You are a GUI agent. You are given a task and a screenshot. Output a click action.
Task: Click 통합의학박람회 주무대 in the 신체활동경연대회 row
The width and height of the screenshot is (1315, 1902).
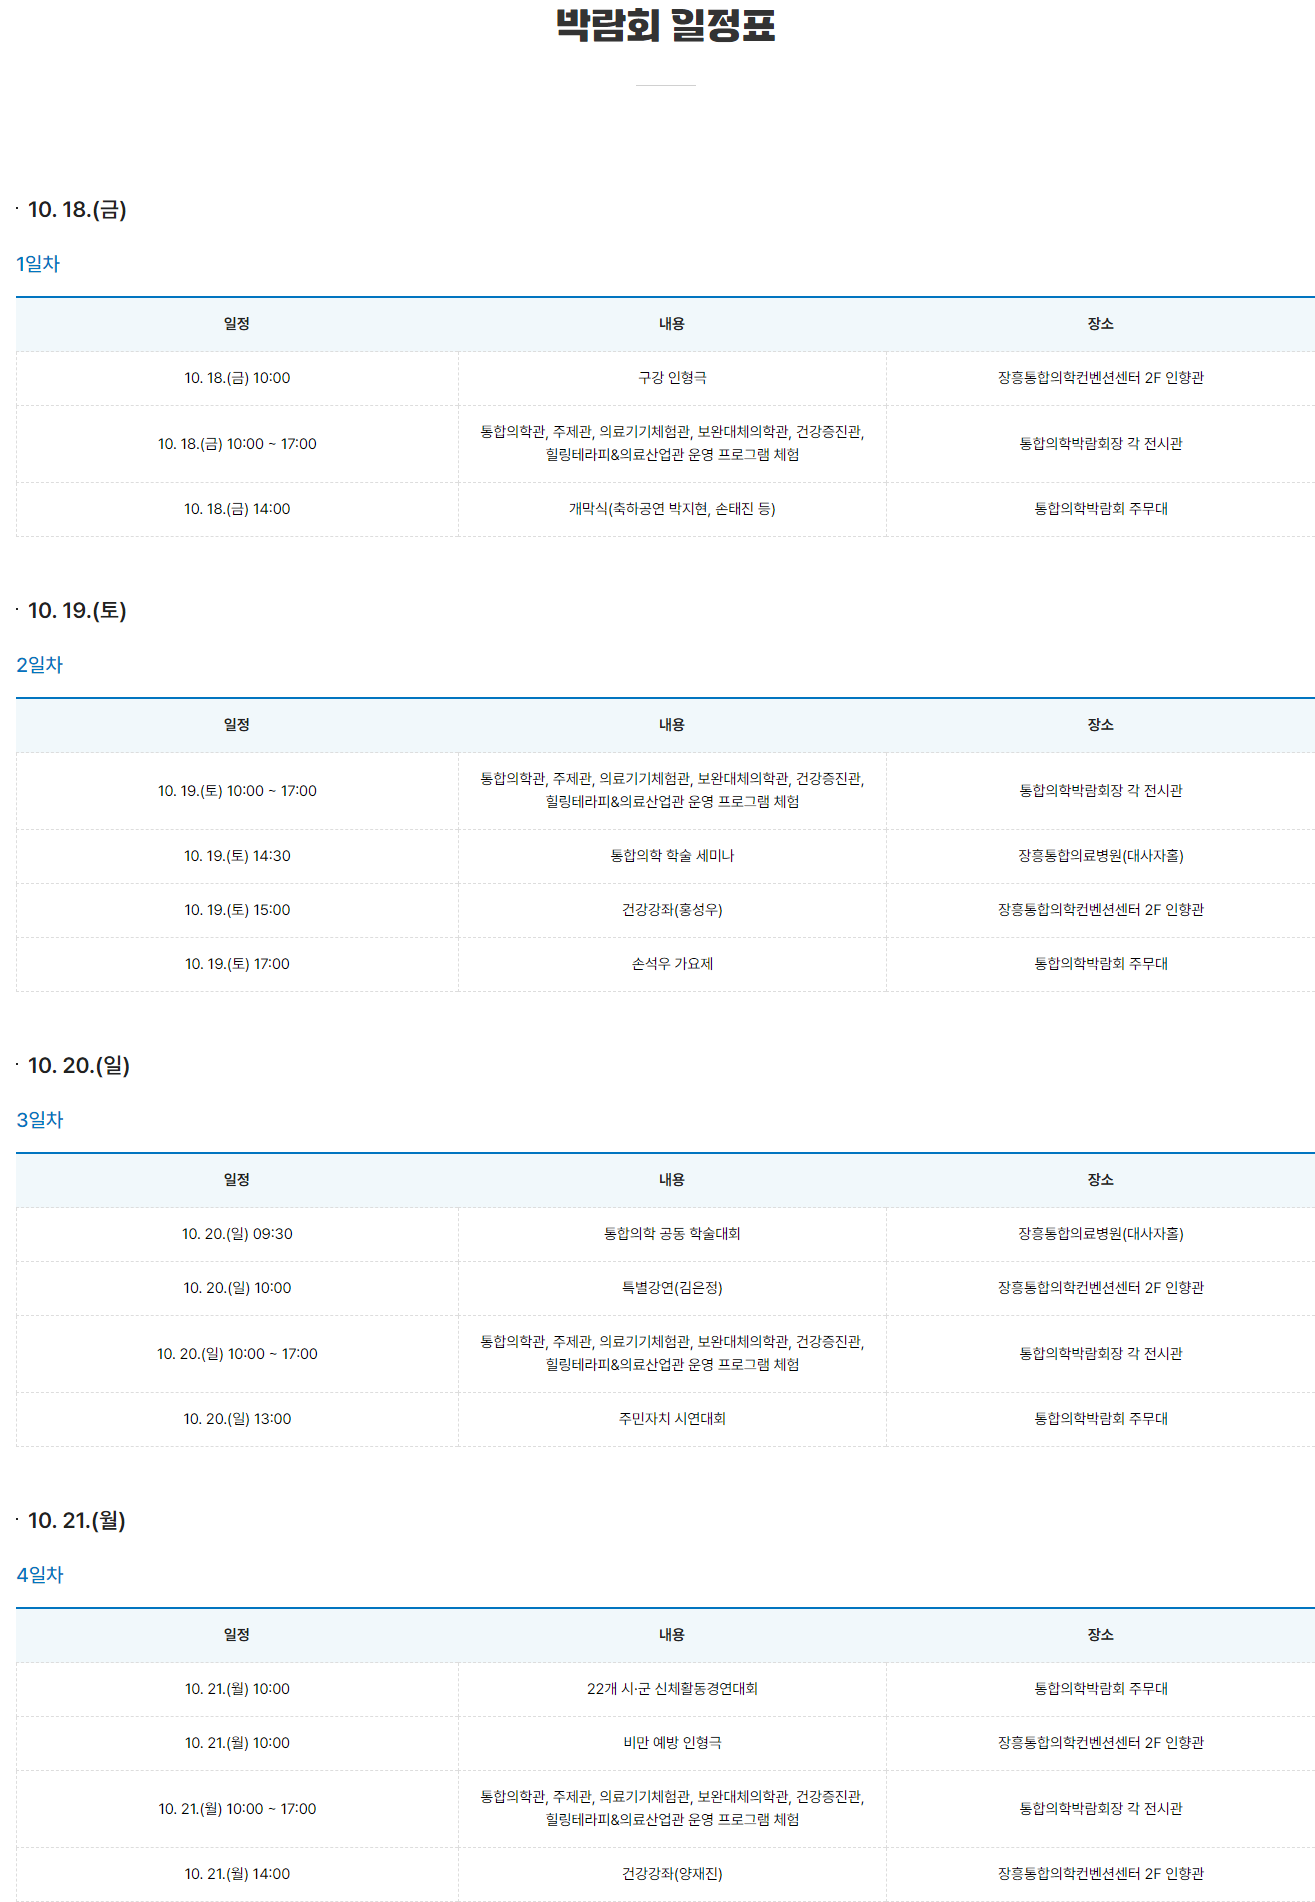pos(1101,1689)
